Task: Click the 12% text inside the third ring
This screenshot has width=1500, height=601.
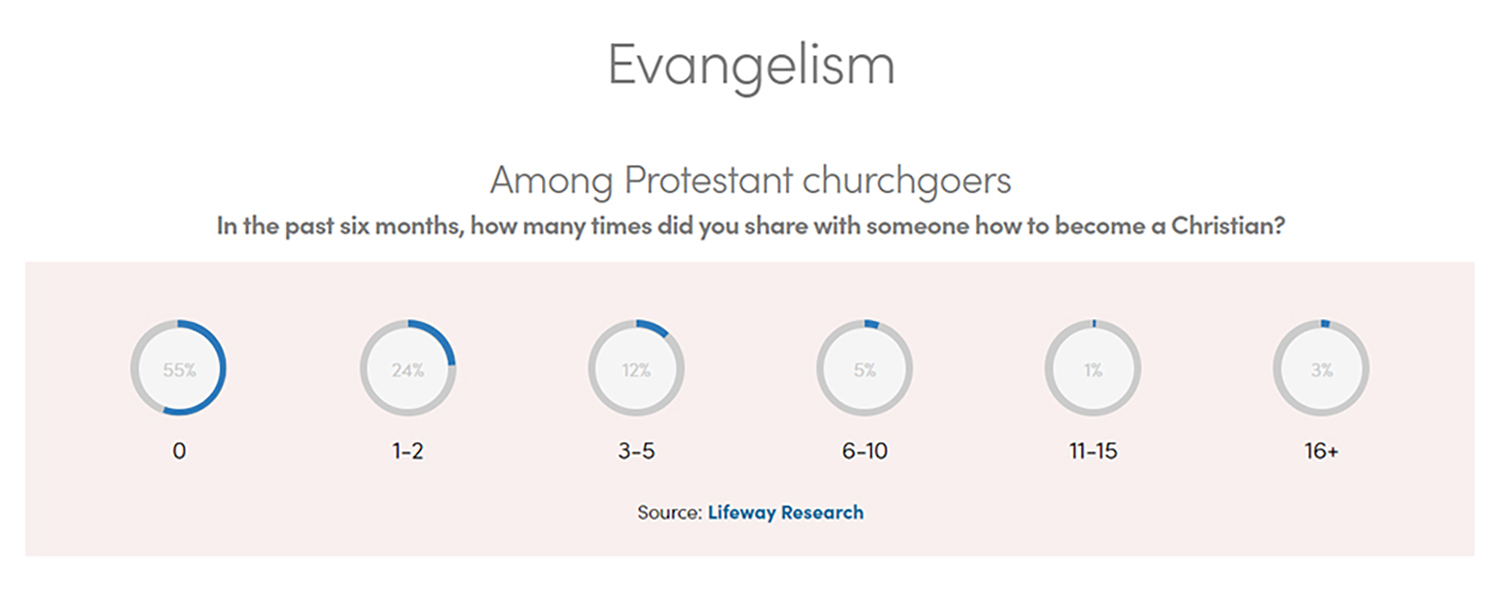Action: point(636,370)
